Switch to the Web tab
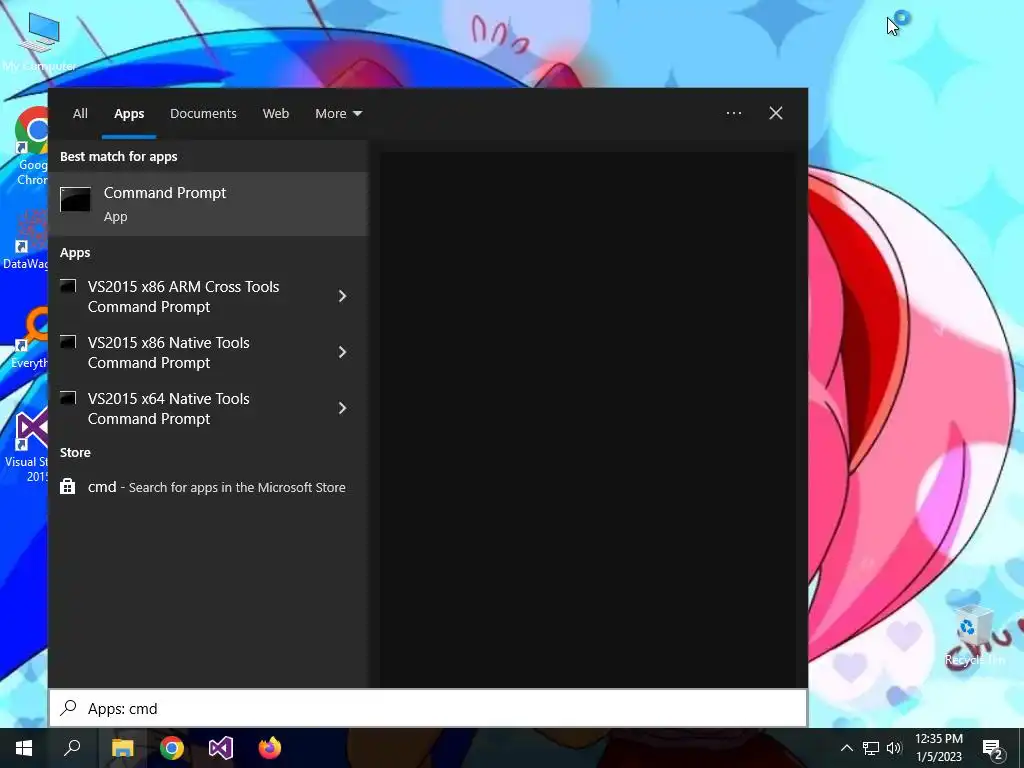Viewport: 1024px width, 768px height. 276,114
